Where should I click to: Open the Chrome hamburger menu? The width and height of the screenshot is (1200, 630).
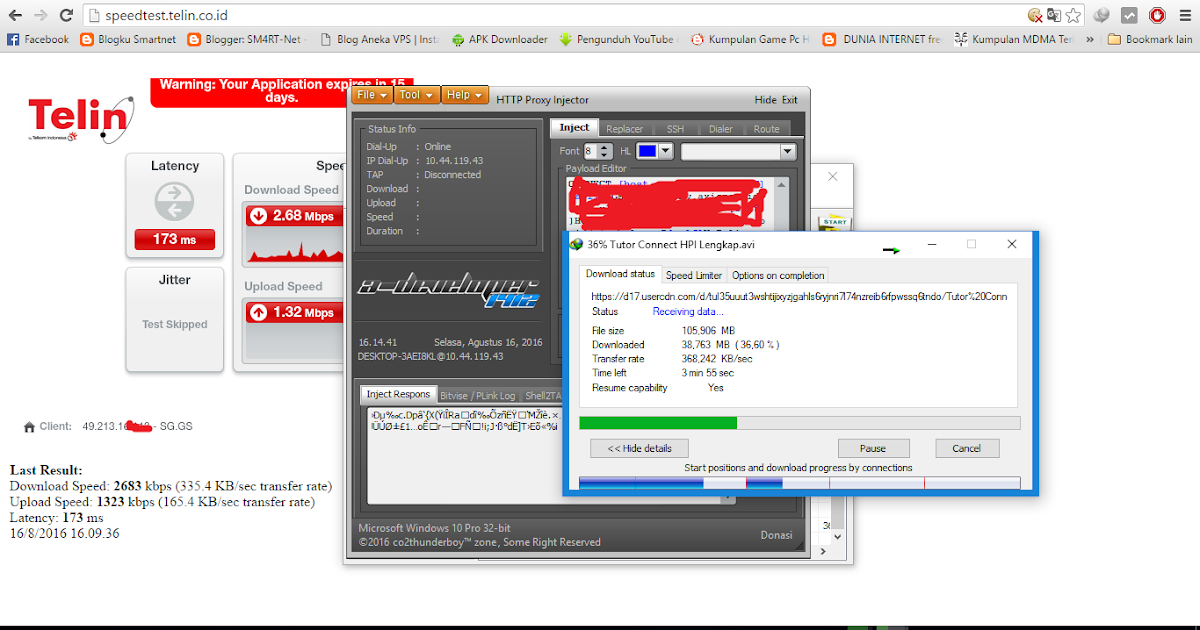point(1184,15)
